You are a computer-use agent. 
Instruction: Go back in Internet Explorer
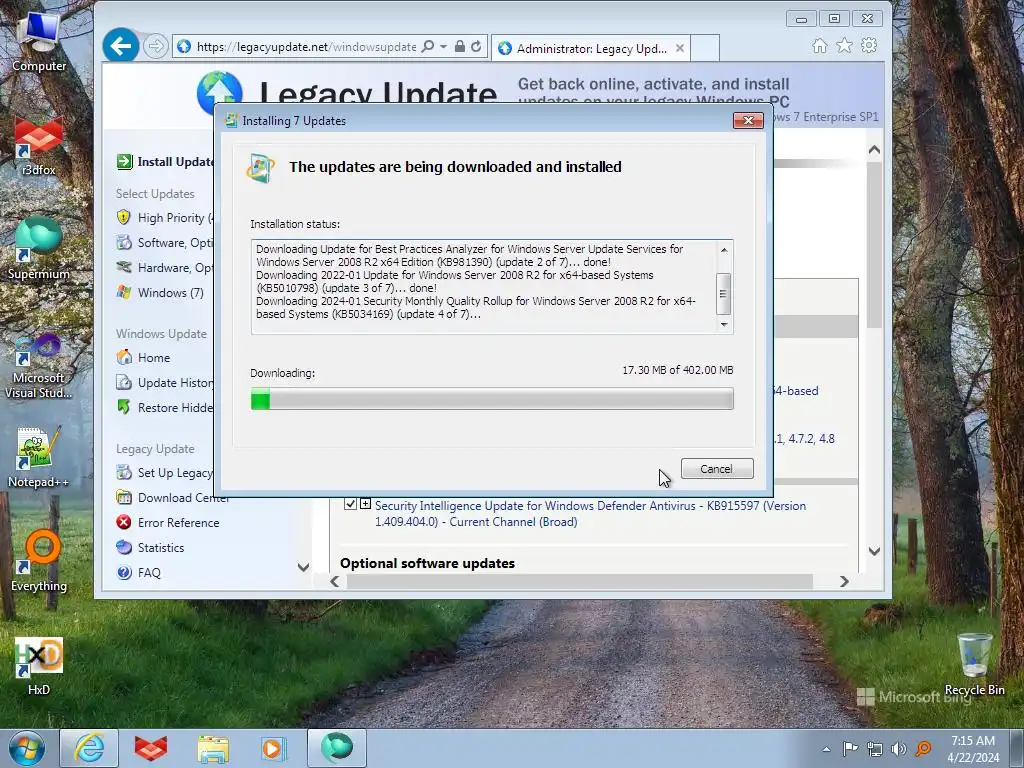point(121,46)
